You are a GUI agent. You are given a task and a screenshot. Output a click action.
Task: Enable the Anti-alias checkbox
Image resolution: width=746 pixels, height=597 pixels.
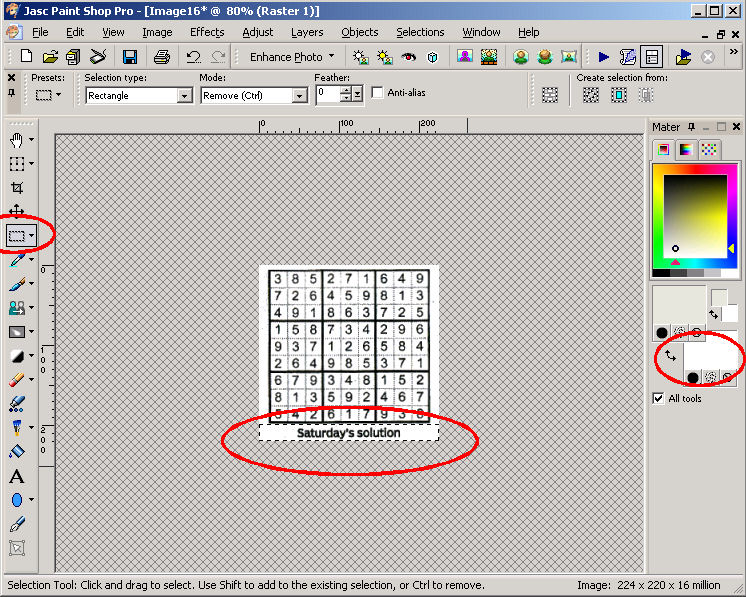[x=377, y=93]
